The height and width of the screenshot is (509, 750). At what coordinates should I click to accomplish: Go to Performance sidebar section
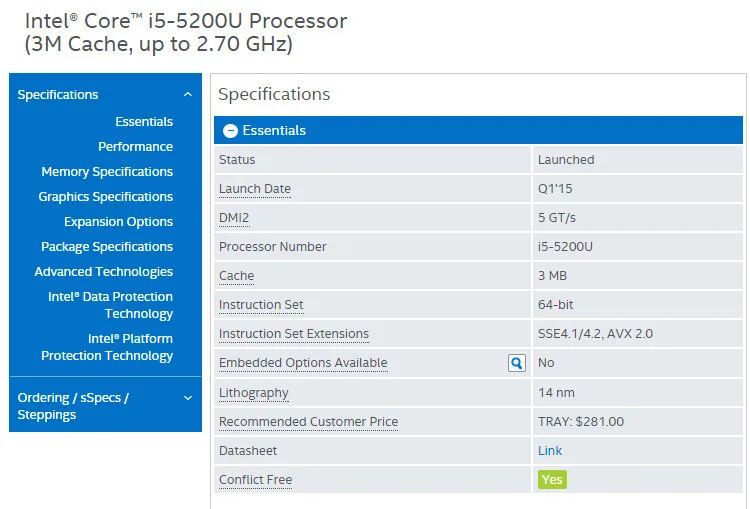pos(135,146)
